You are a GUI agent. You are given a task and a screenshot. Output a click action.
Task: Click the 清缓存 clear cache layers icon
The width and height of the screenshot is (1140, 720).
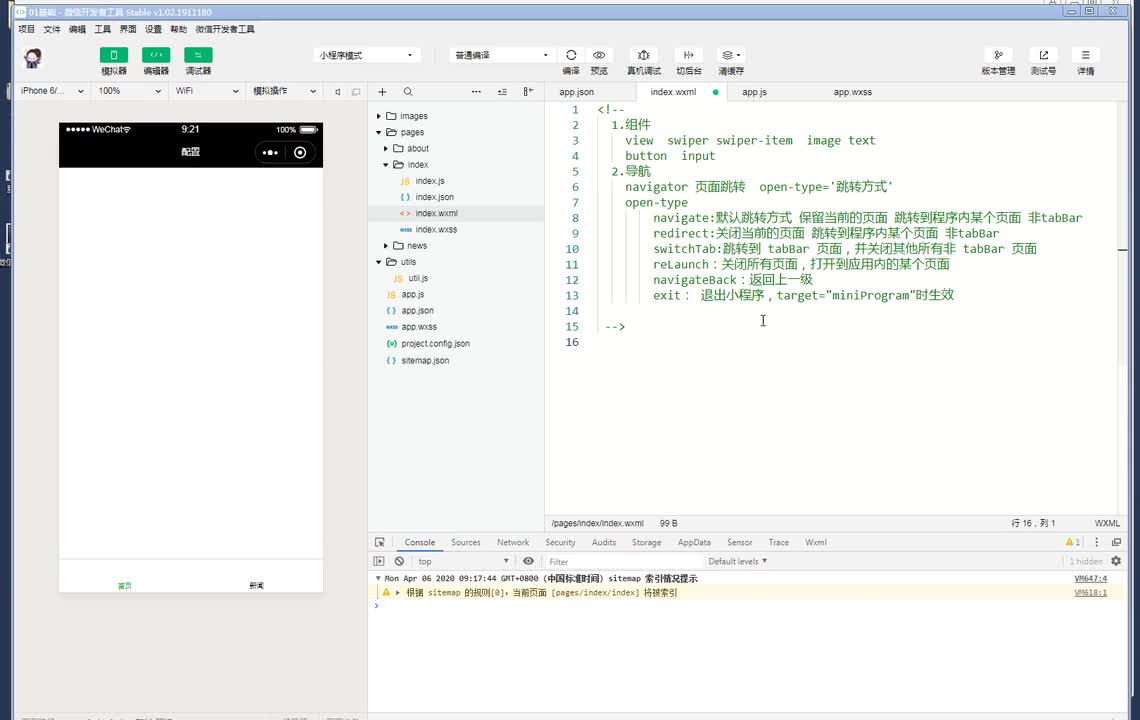click(x=730, y=55)
